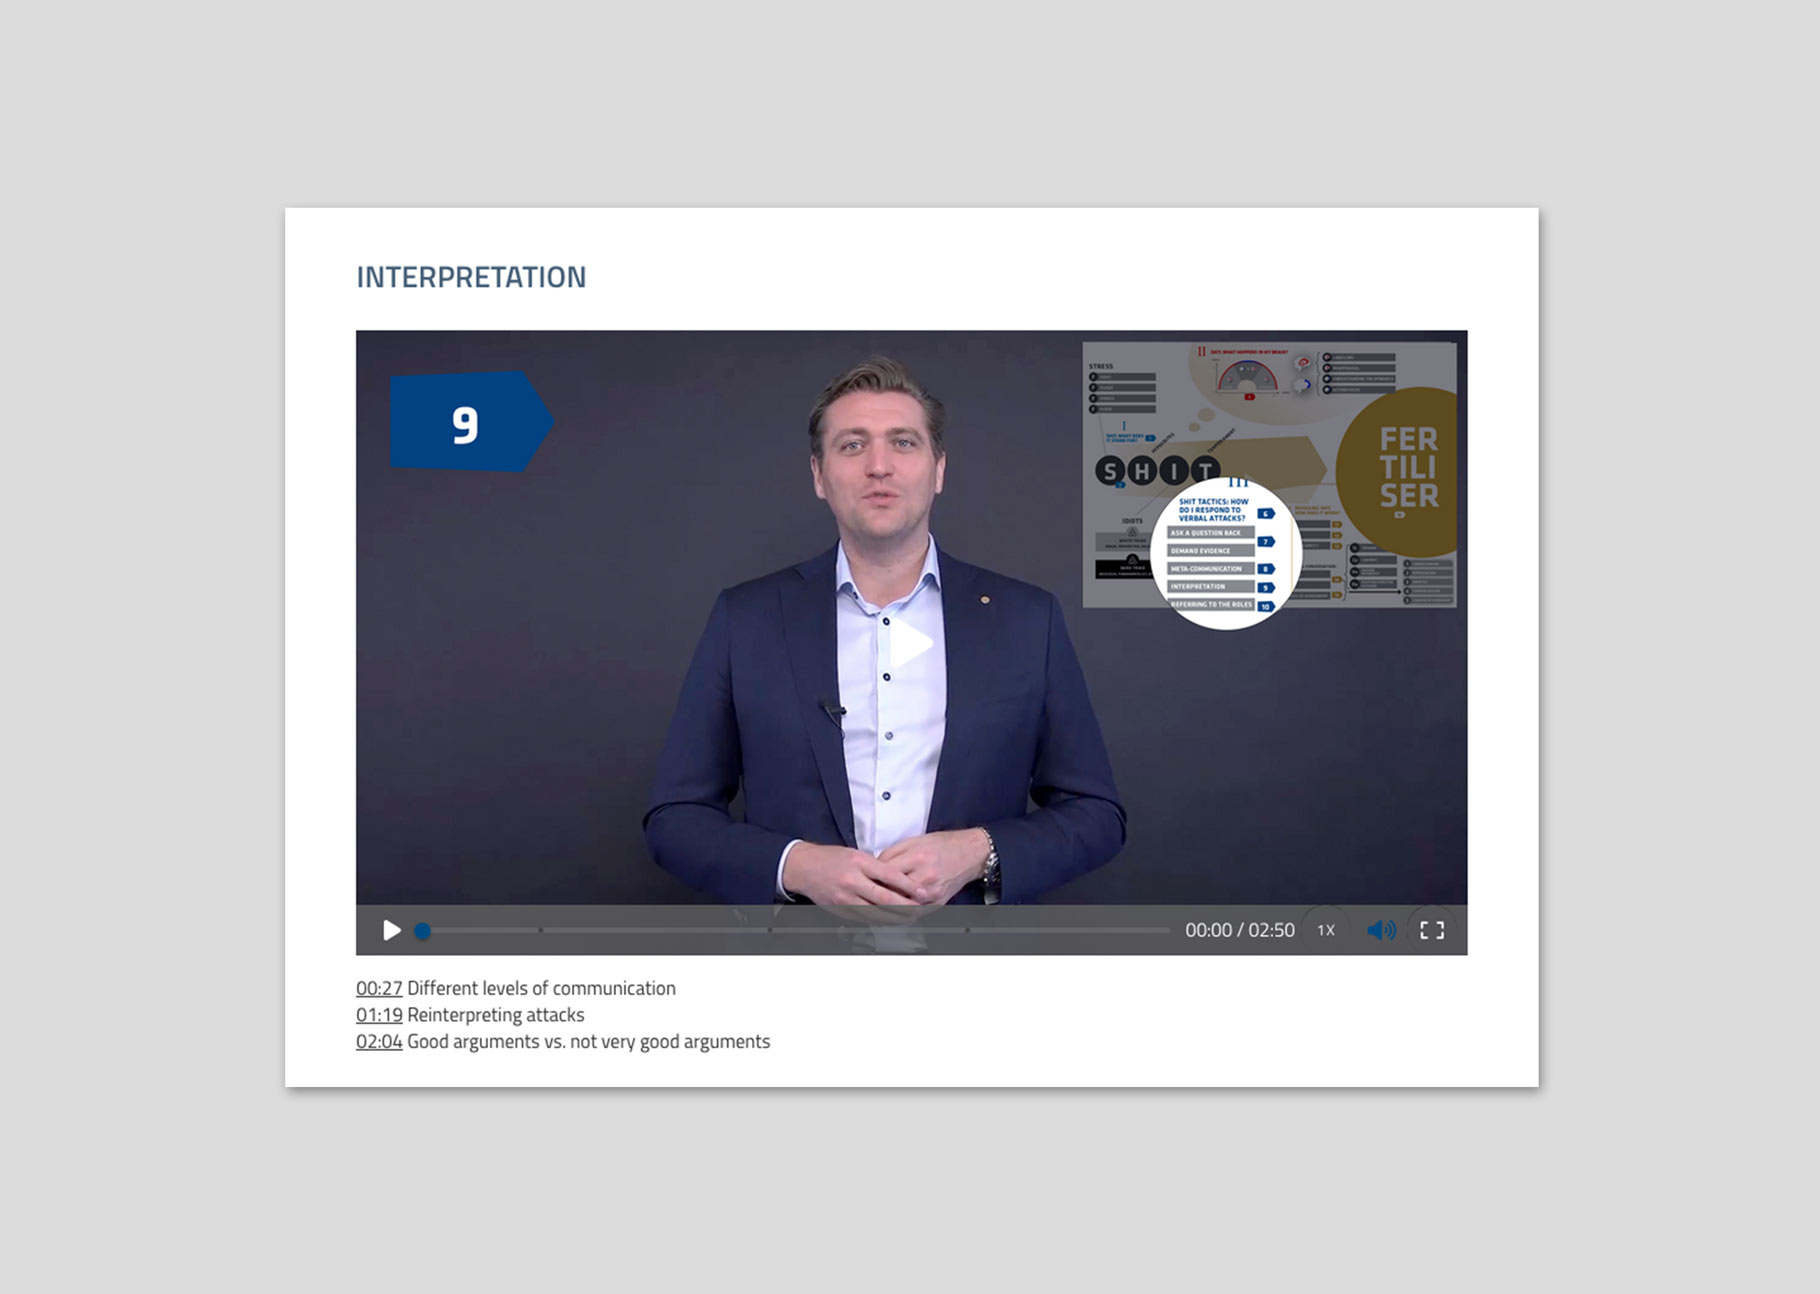This screenshot has height=1294, width=1820.
Task: Mute the video with the speaker icon
Action: pos(1381,930)
